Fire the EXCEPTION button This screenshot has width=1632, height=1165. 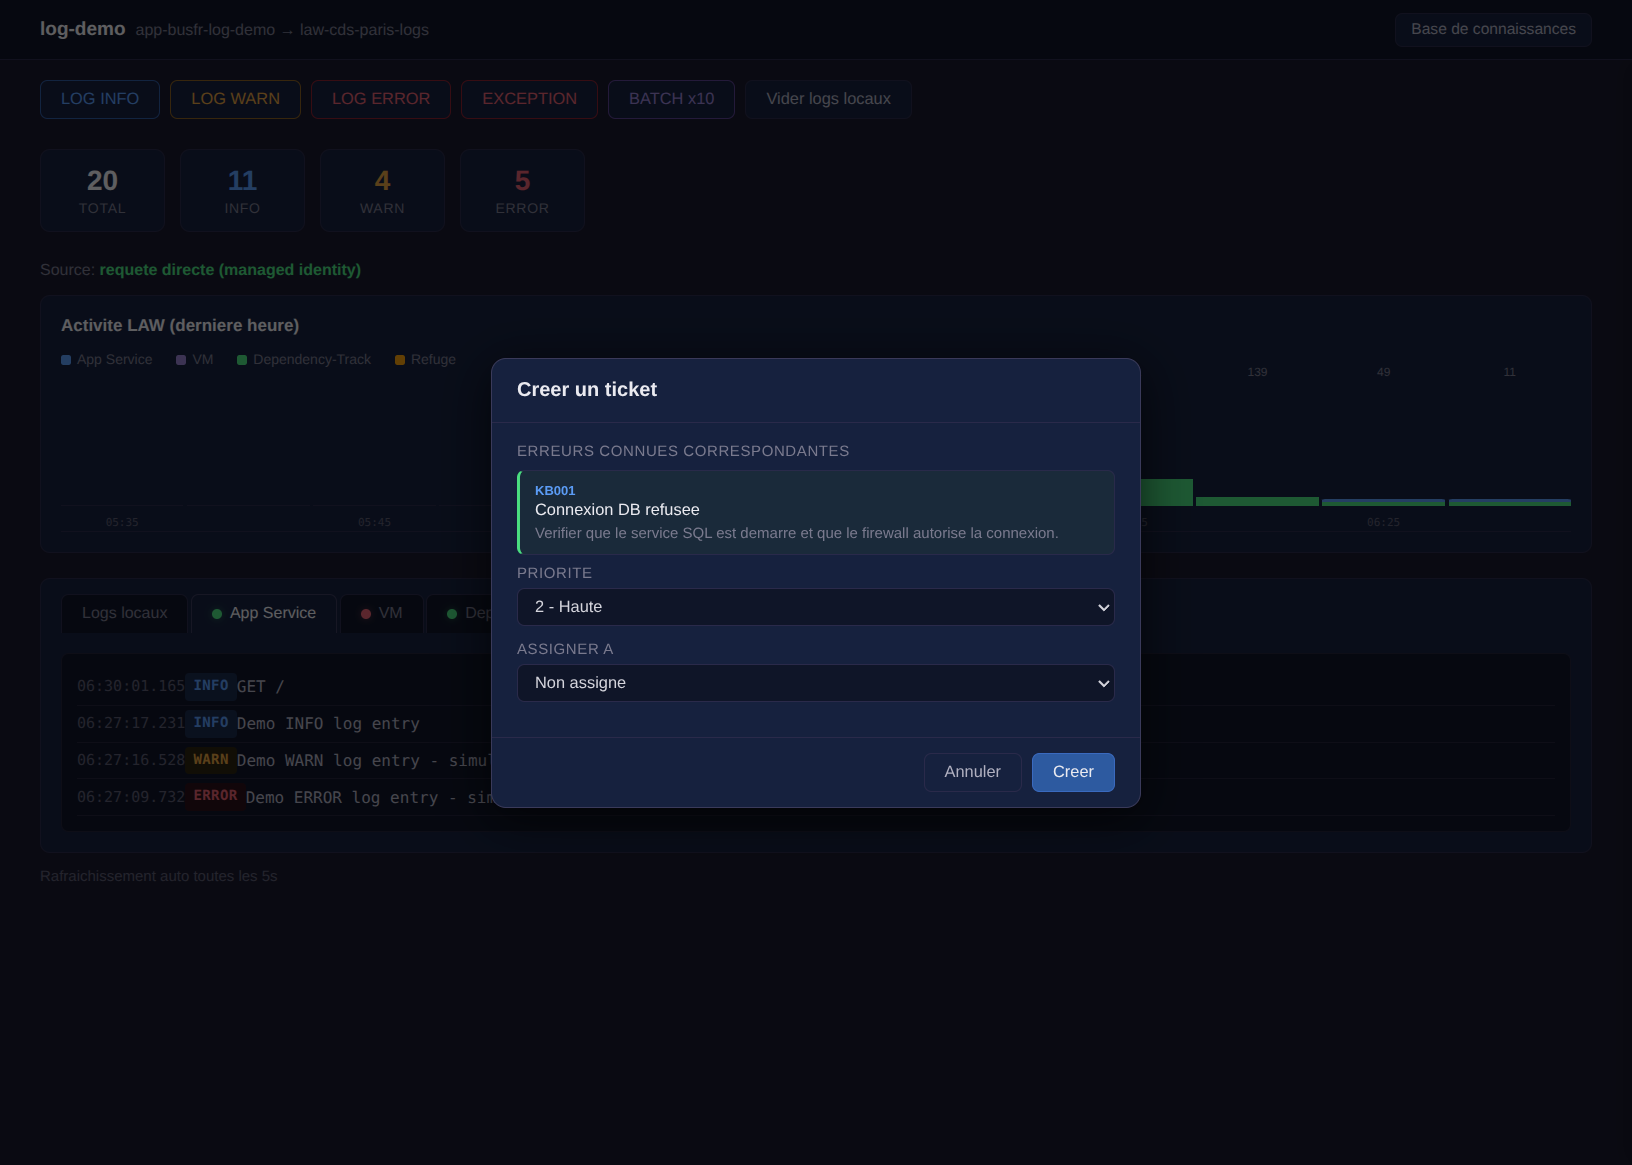click(x=529, y=99)
